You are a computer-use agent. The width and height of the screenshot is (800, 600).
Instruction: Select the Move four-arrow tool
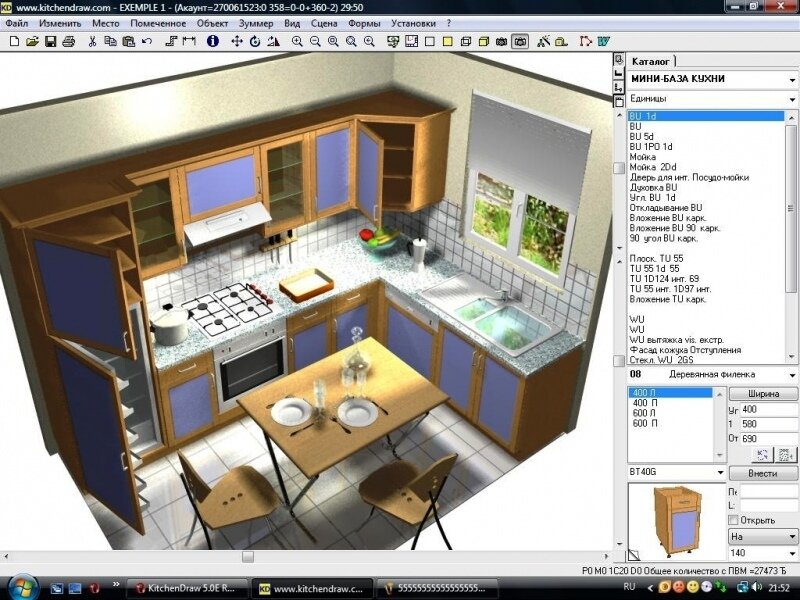tap(237, 42)
